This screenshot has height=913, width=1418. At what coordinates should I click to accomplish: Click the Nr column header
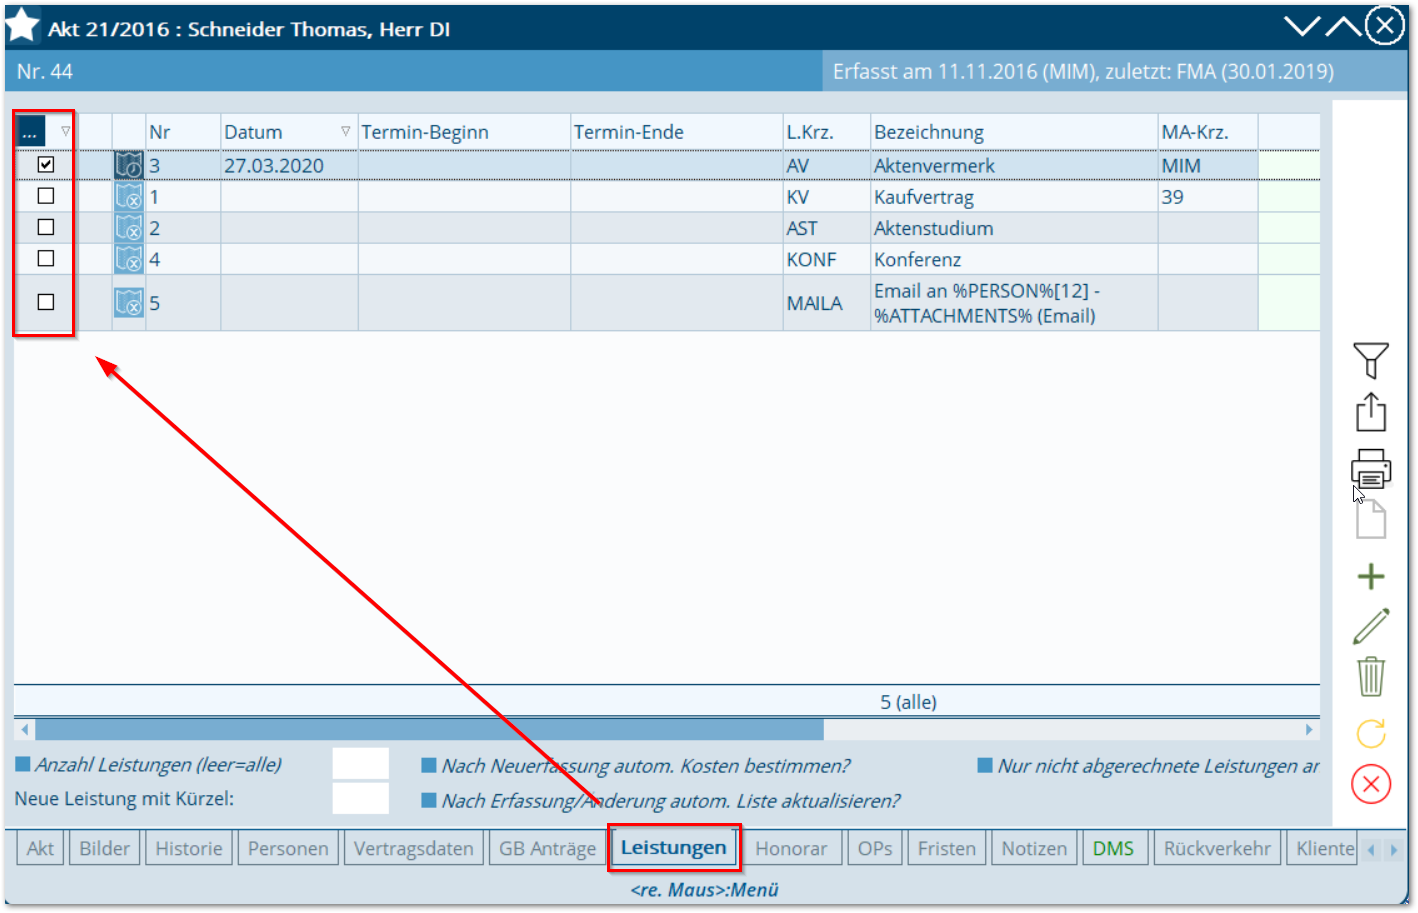183,131
